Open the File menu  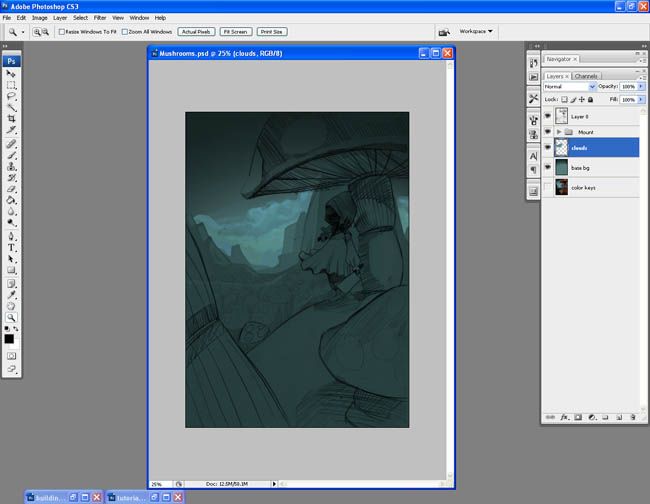tap(7, 18)
